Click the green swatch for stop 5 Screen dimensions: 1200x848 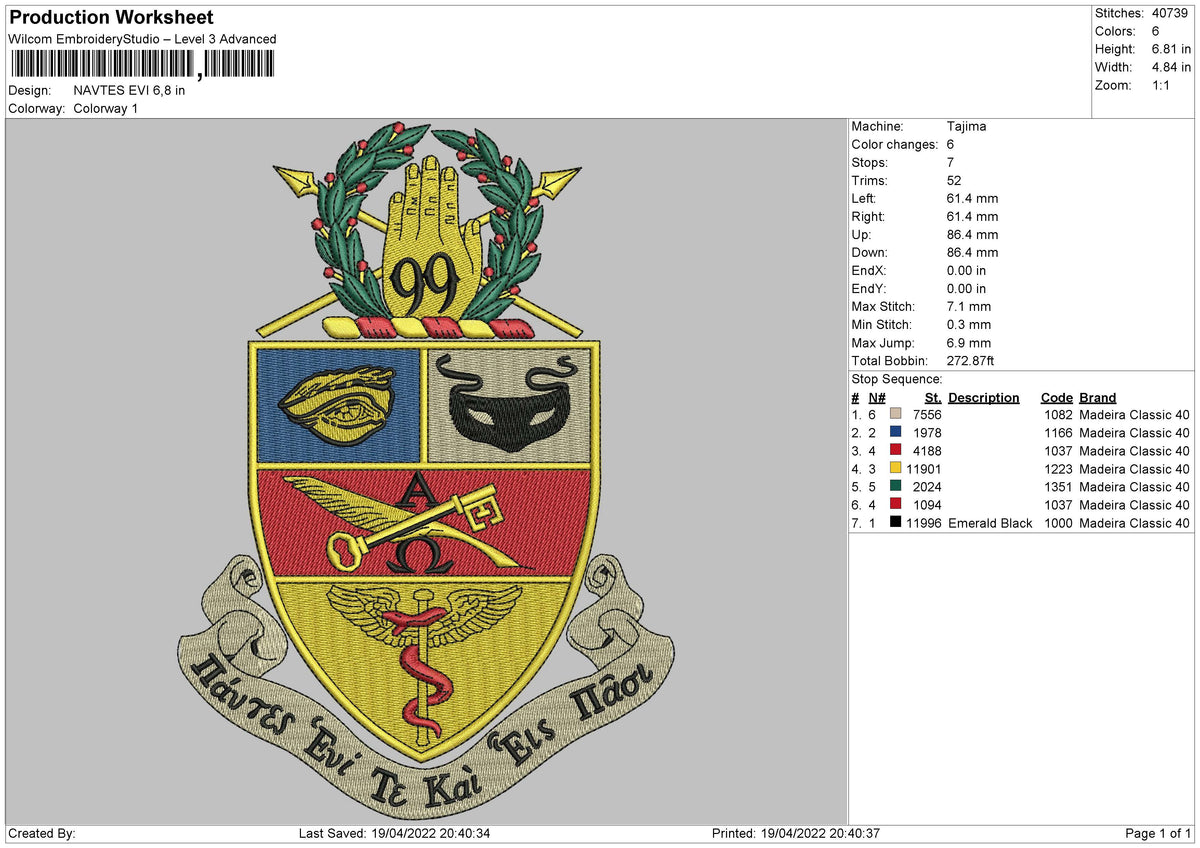pyautogui.click(x=896, y=487)
